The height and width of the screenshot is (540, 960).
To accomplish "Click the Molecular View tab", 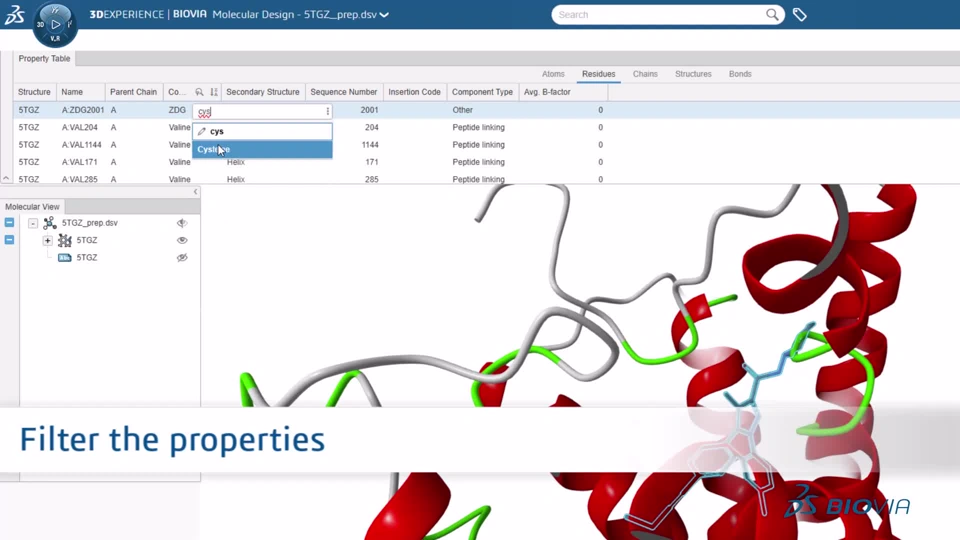I will tap(32, 207).
